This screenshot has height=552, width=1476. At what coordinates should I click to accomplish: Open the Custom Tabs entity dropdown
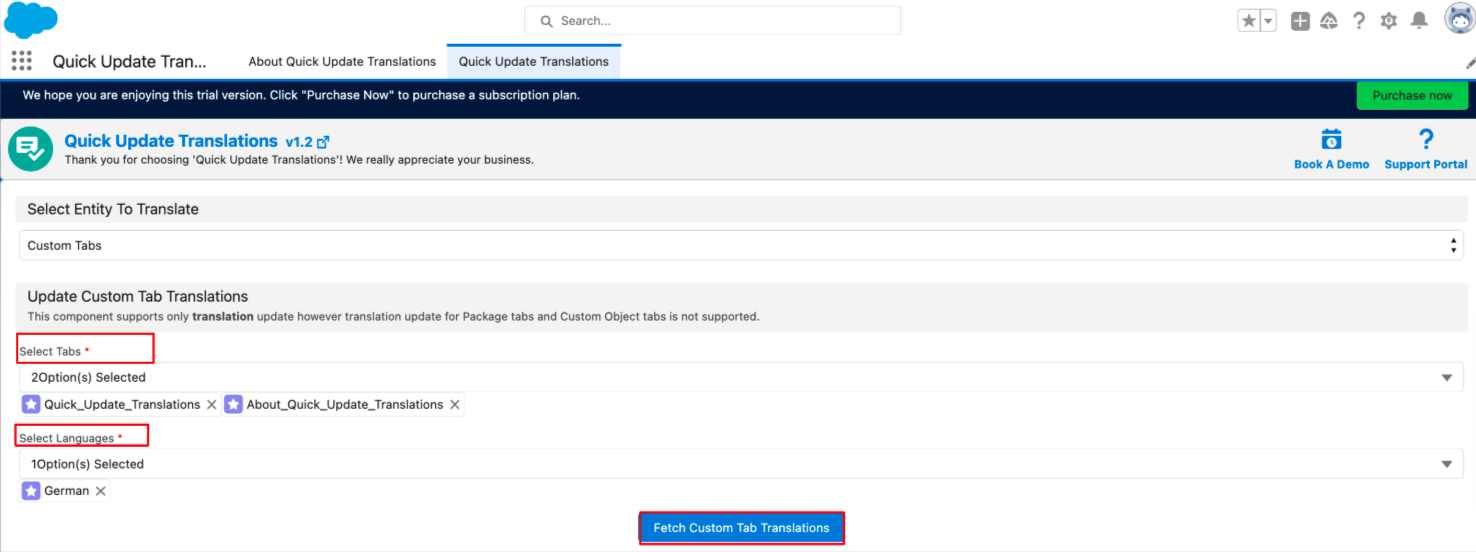coord(741,245)
